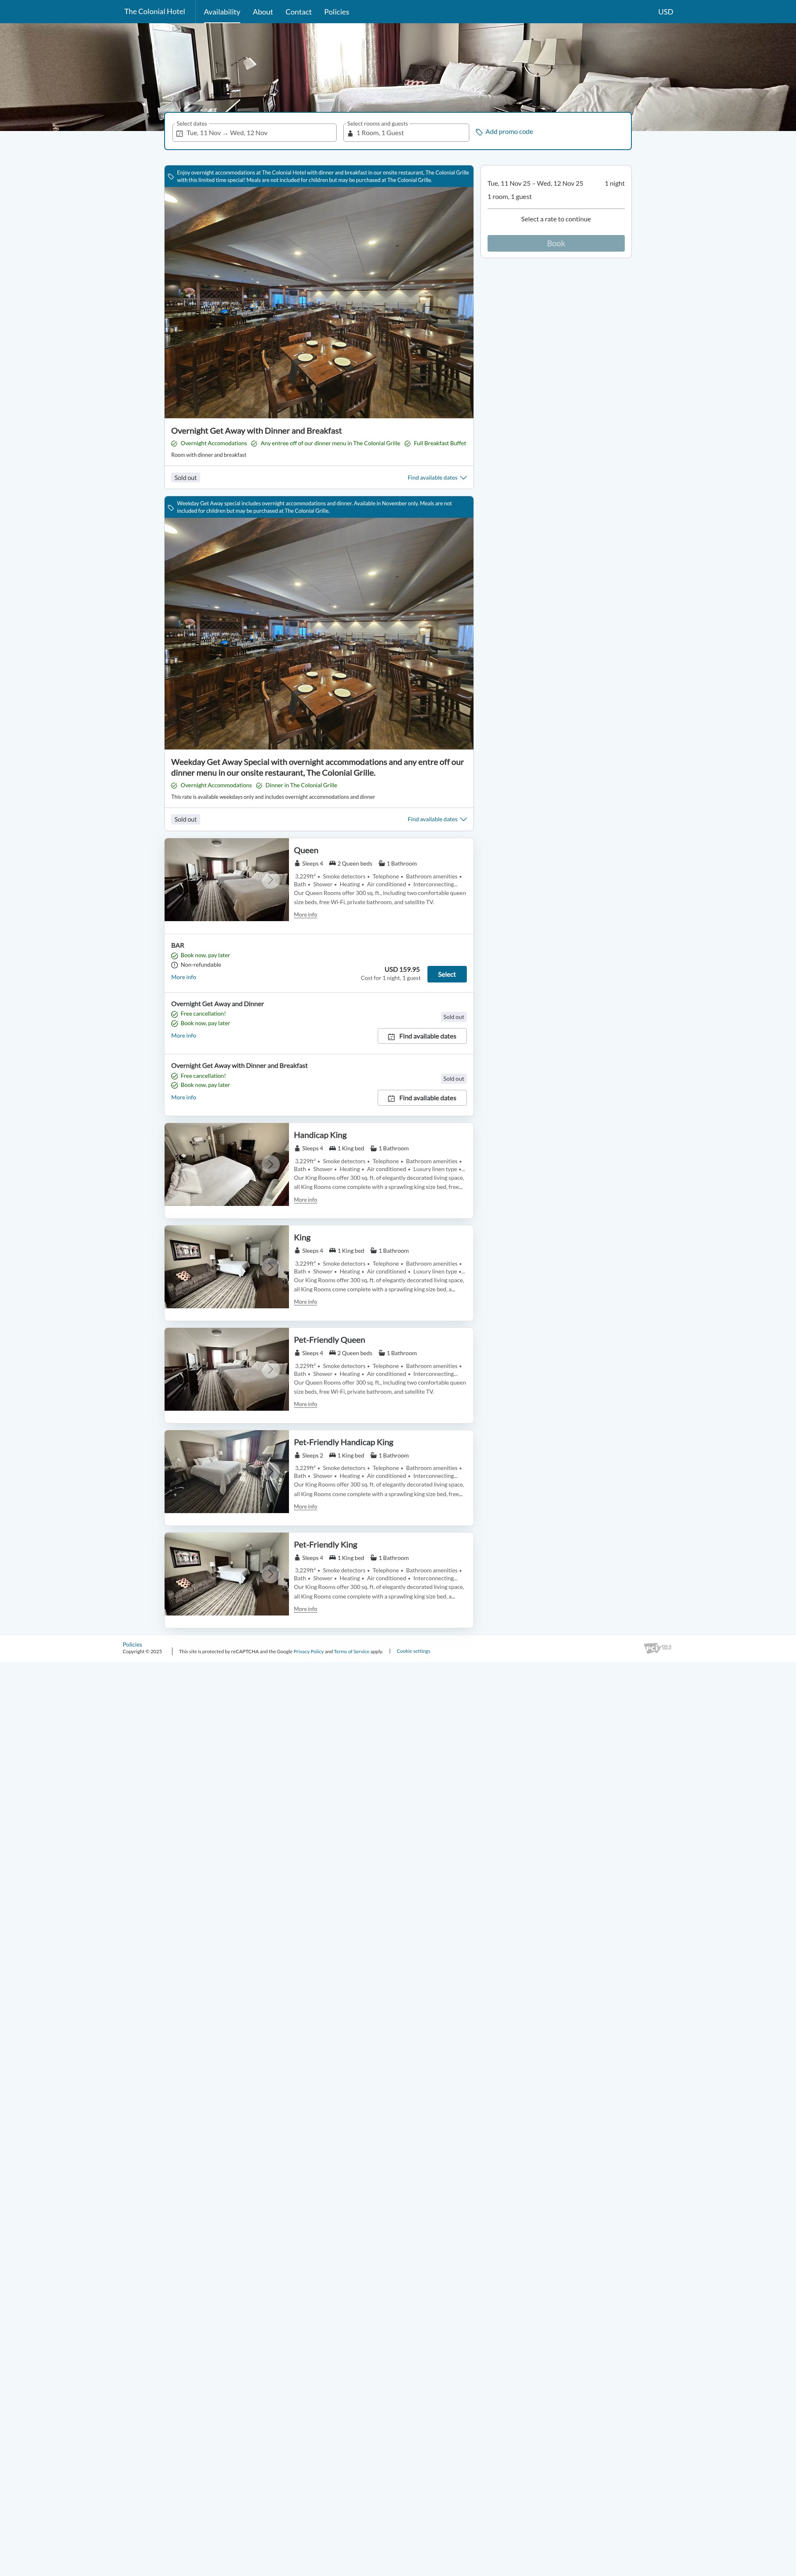Click the Sleeps 4 person icon for Queen
The width and height of the screenshot is (796, 2576).
(297, 863)
